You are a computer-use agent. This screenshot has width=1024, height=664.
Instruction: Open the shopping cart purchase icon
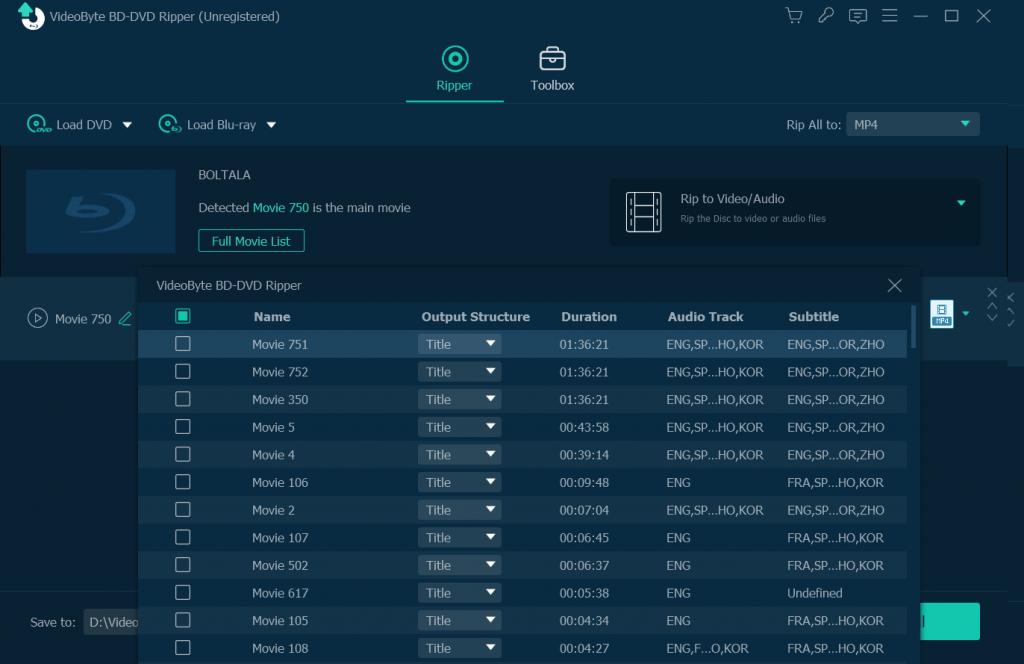tap(794, 16)
